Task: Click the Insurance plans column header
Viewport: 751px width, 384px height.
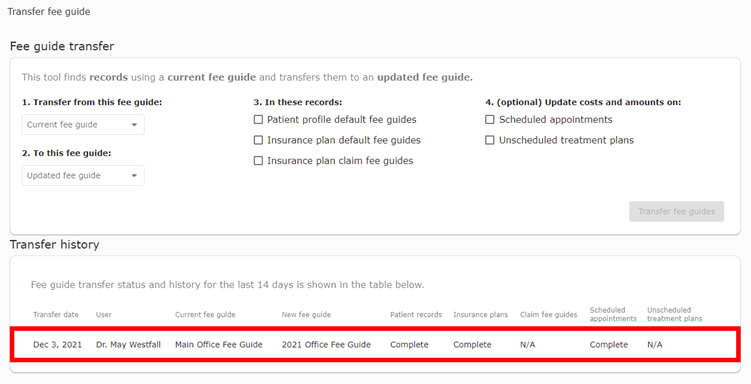Action: point(480,315)
